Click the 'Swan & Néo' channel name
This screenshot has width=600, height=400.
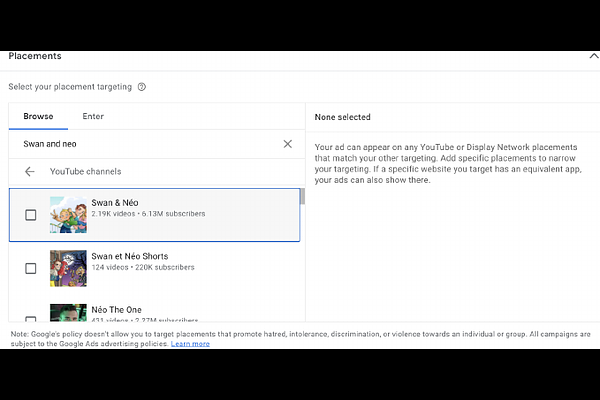tap(115, 203)
